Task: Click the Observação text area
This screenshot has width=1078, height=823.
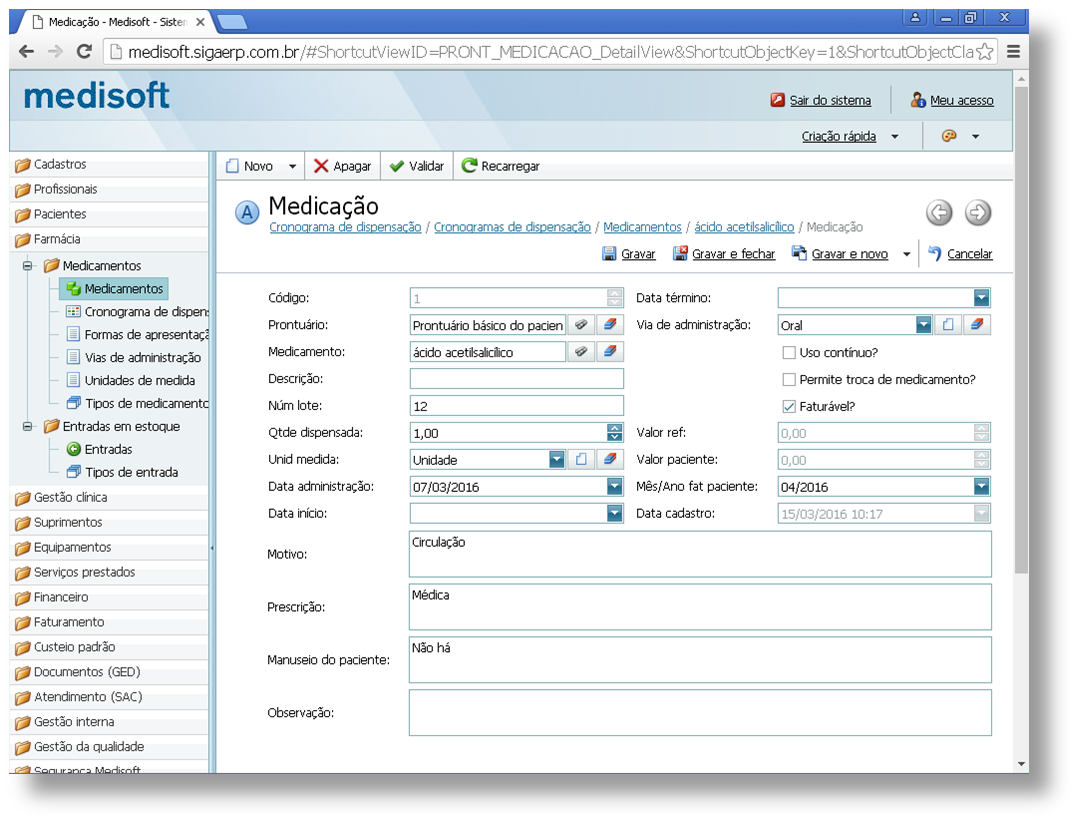Action: (700, 713)
